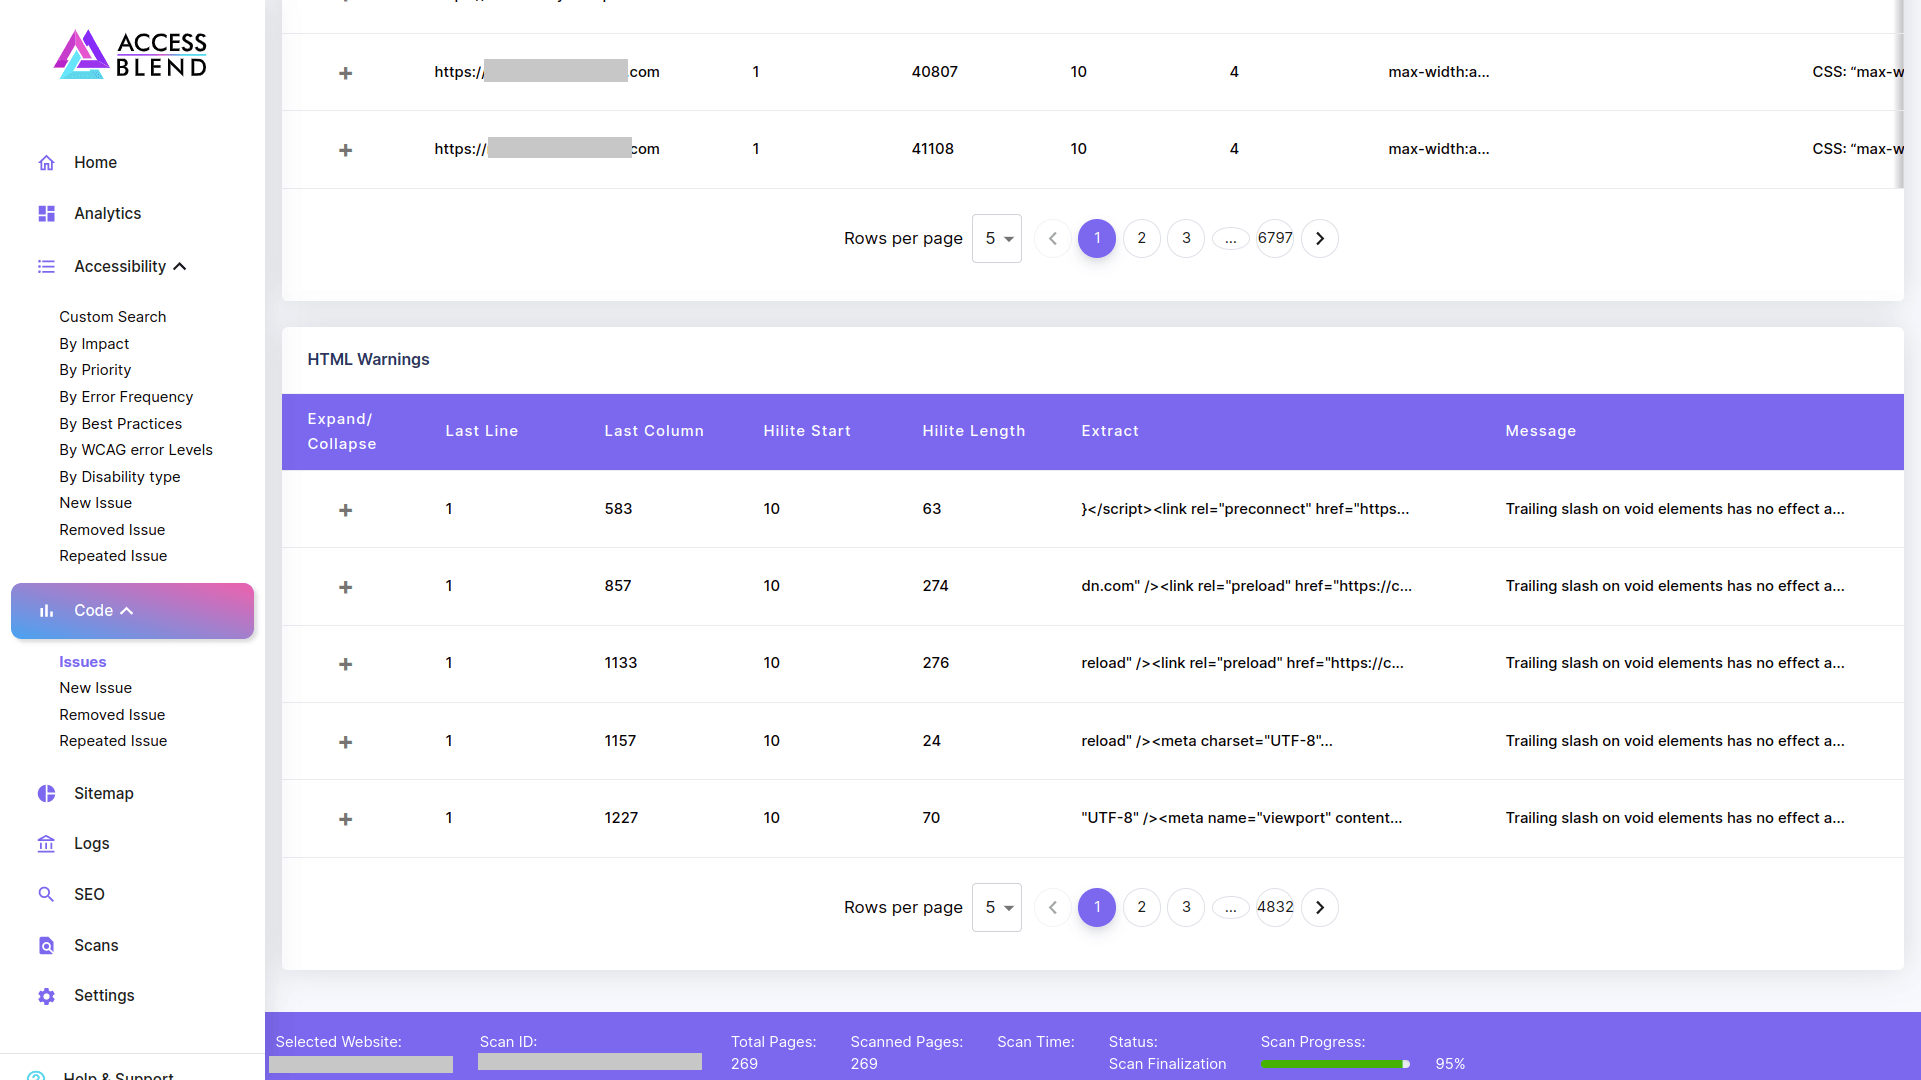
Task: Click extract text starting }</script><link rel="preconnect"
Action: pyautogui.click(x=1245, y=509)
